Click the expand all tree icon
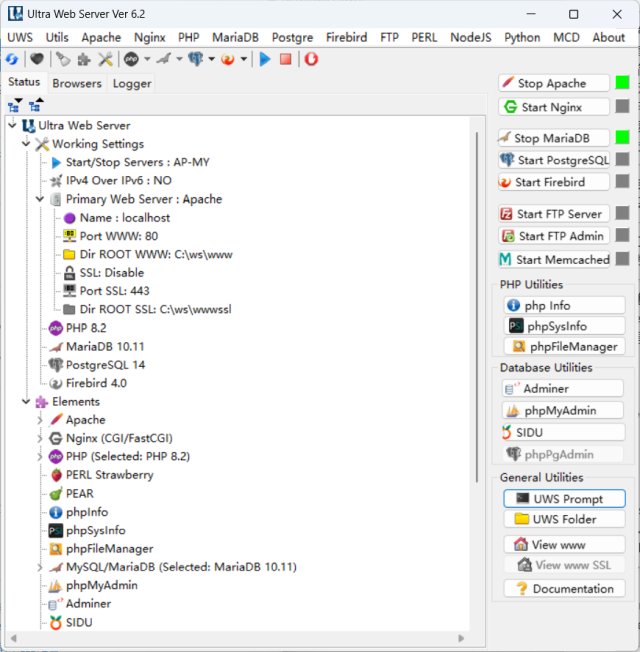This screenshot has height=652, width=640. coord(14,104)
